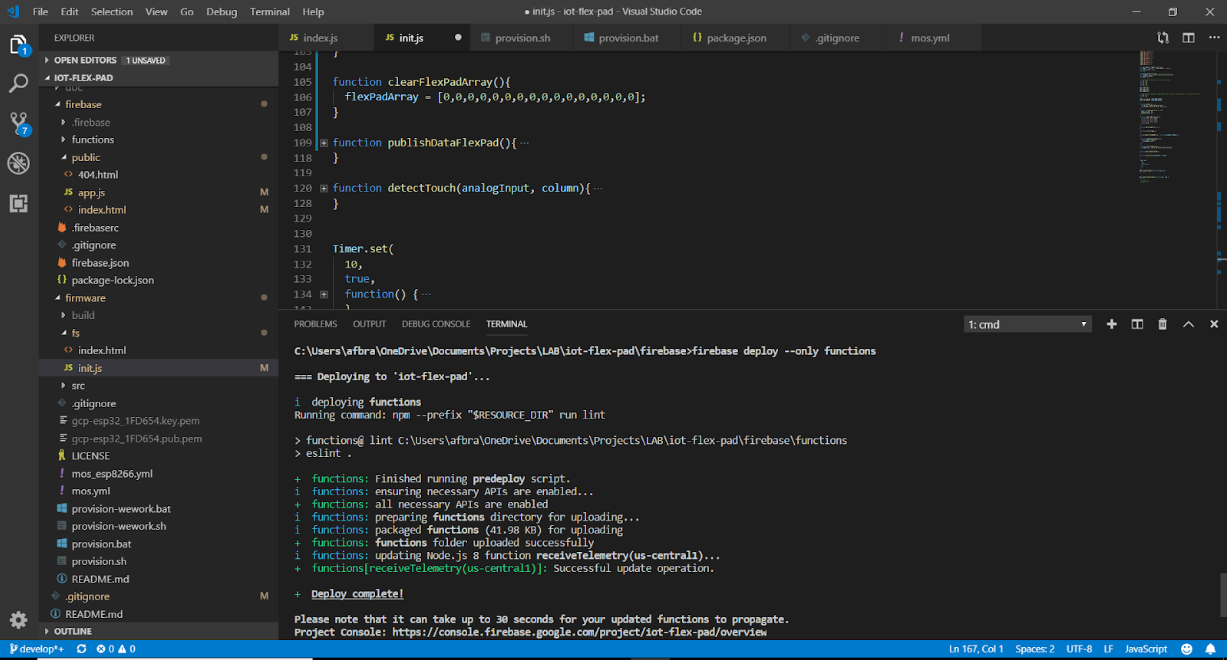Image resolution: width=1228 pixels, height=660 pixels.
Task: Split the editor to the right
Action: pyautogui.click(x=1188, y=38)
